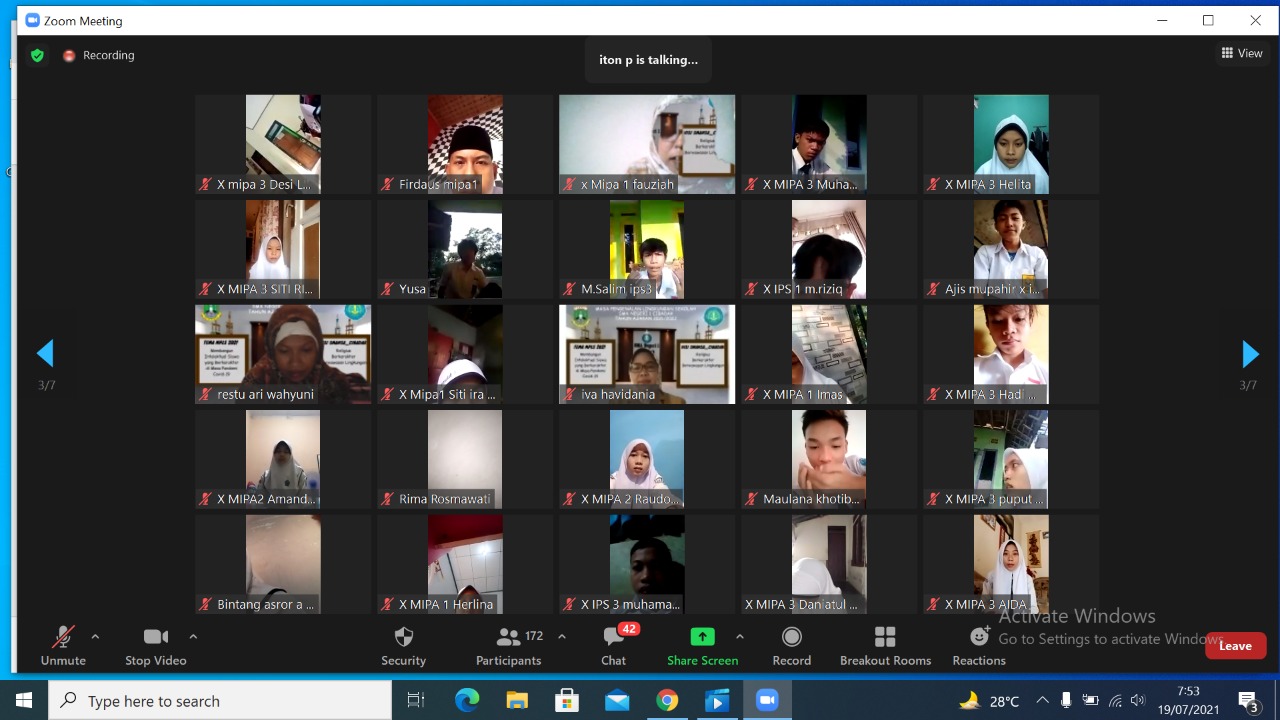Expand video options arrow beside Stop Video
1280x720 pixels.
(193, 636)
